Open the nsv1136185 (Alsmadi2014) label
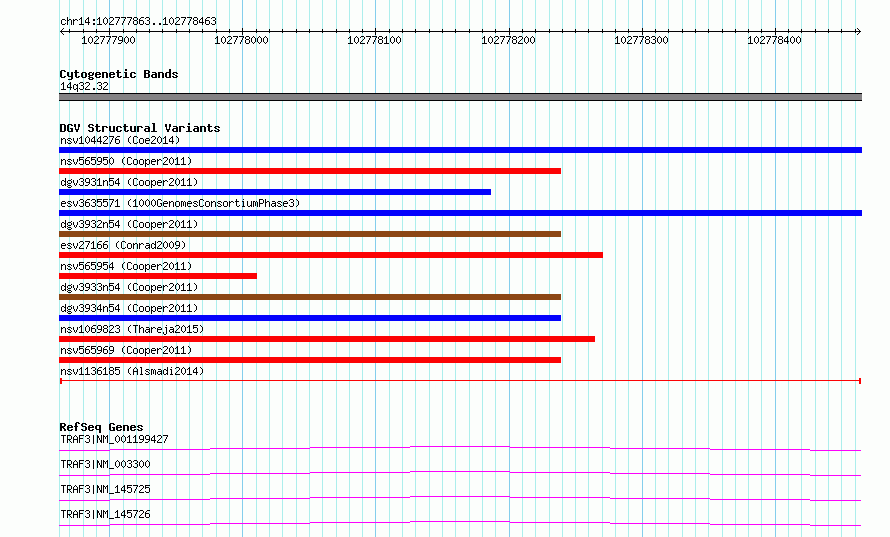 [x=132, y=371]
